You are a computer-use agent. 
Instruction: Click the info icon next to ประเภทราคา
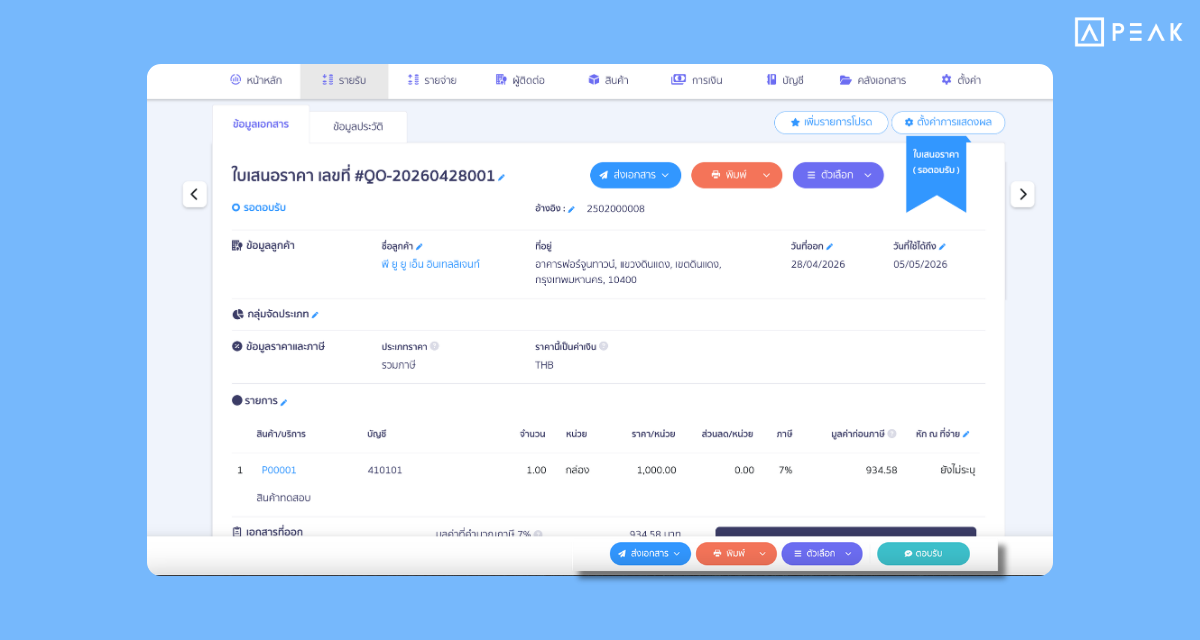click(x=434, y=346)
